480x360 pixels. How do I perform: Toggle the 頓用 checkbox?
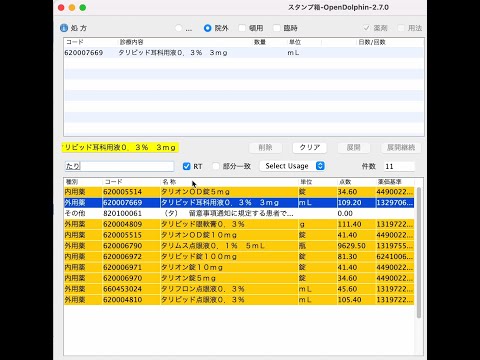242,28
